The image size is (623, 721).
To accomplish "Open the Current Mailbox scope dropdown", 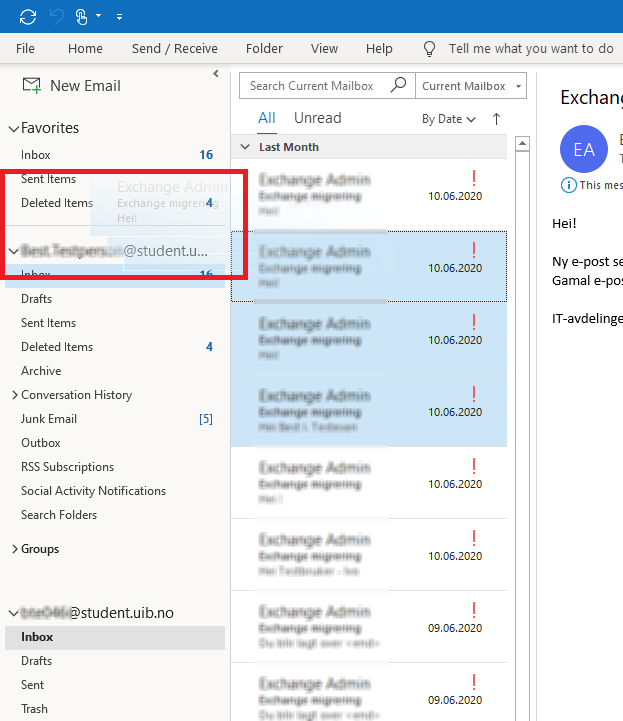I will (x=471, y=86).
